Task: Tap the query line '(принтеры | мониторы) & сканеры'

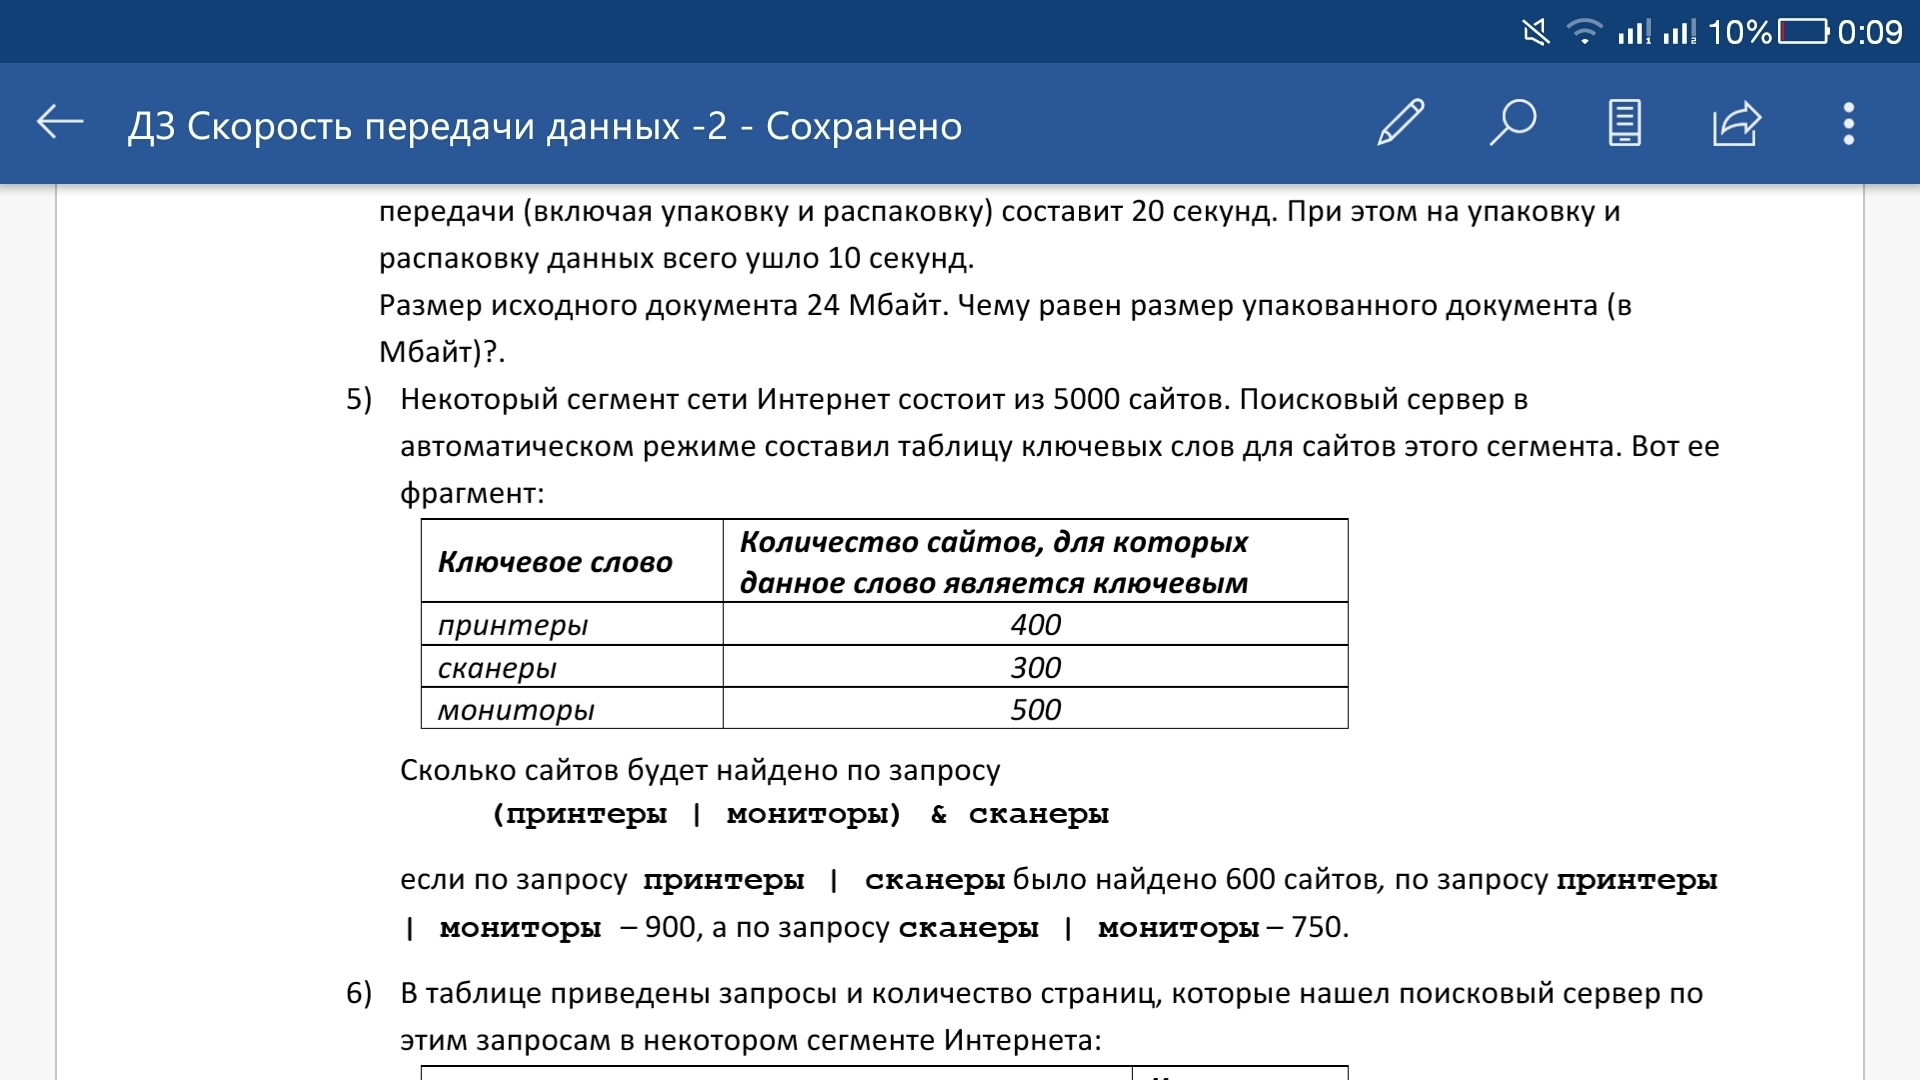Action: point(800,814)
